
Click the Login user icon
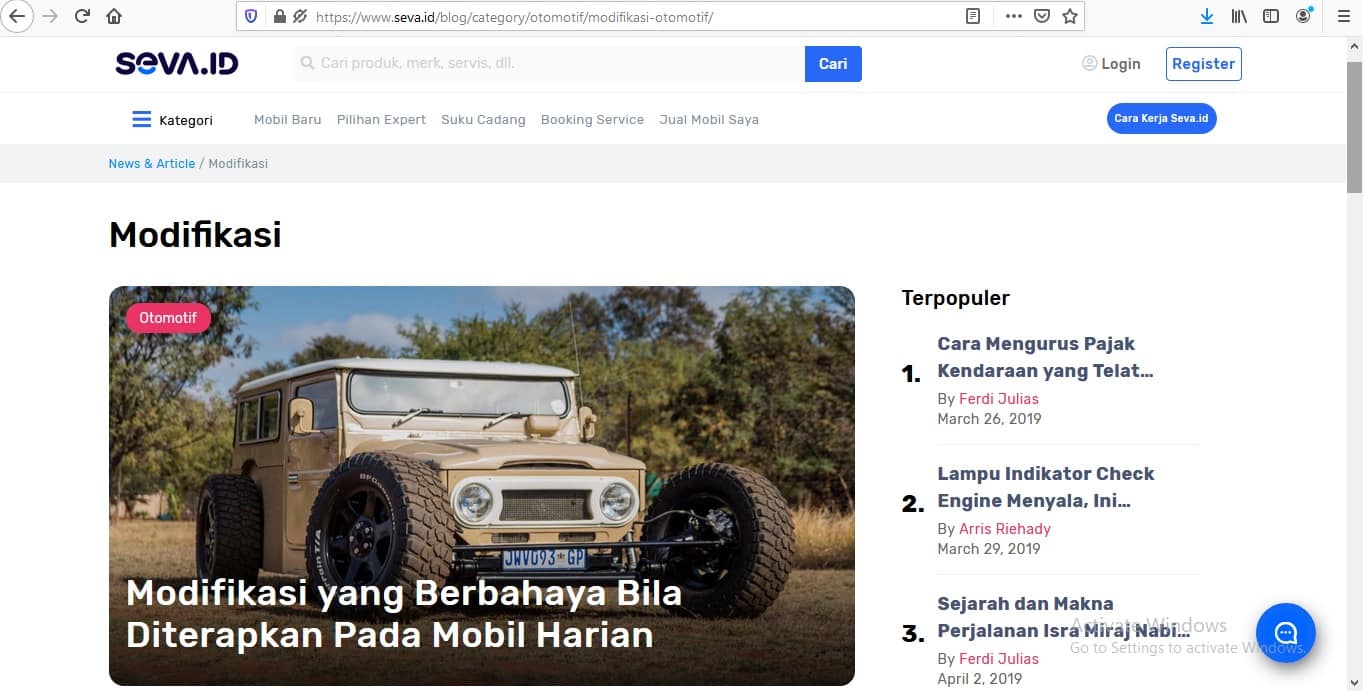[x=1089, y=63]
